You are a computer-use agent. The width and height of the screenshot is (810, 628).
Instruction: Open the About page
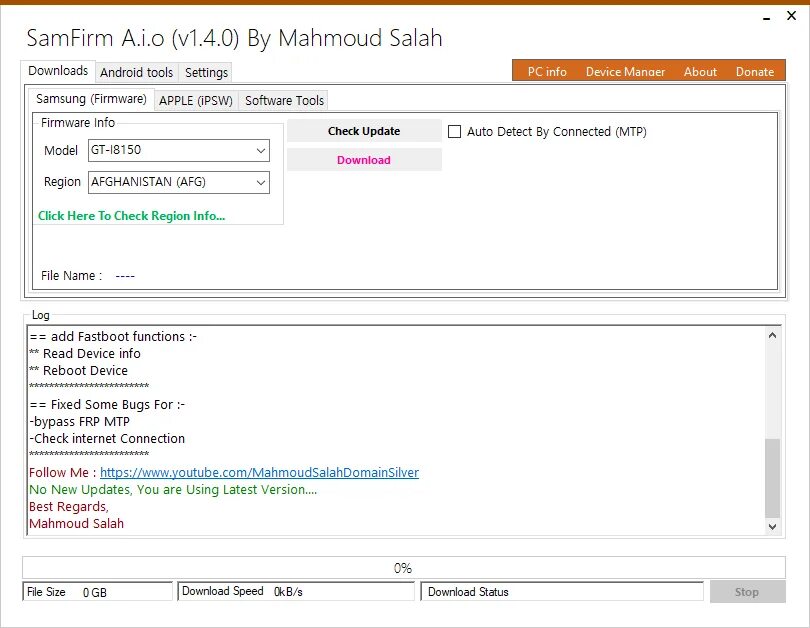tap(700, 71)
